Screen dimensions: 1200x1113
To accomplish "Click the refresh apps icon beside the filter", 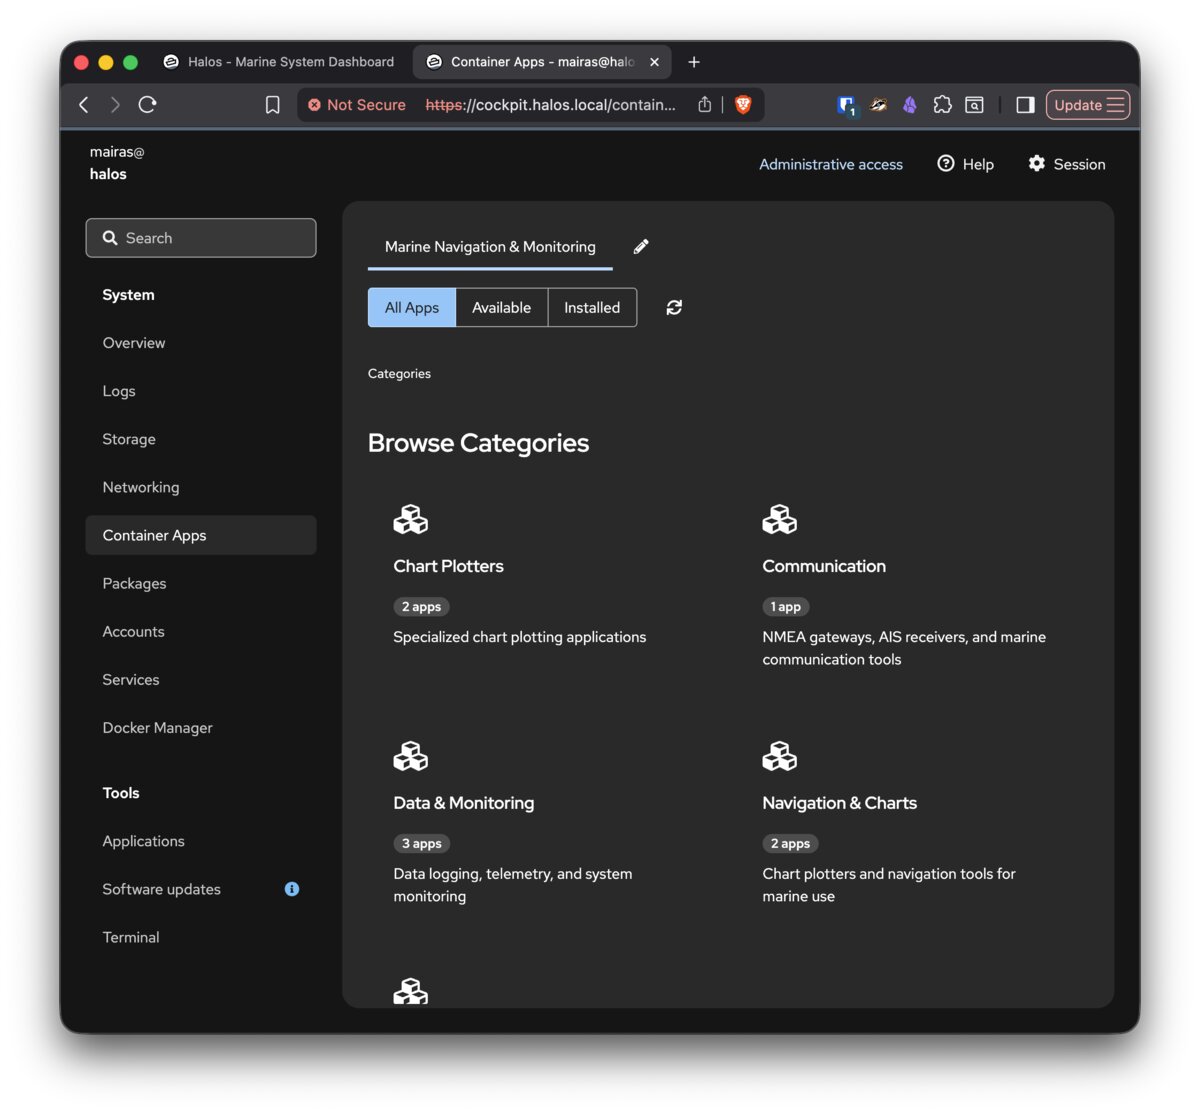I will pos(674,307).
